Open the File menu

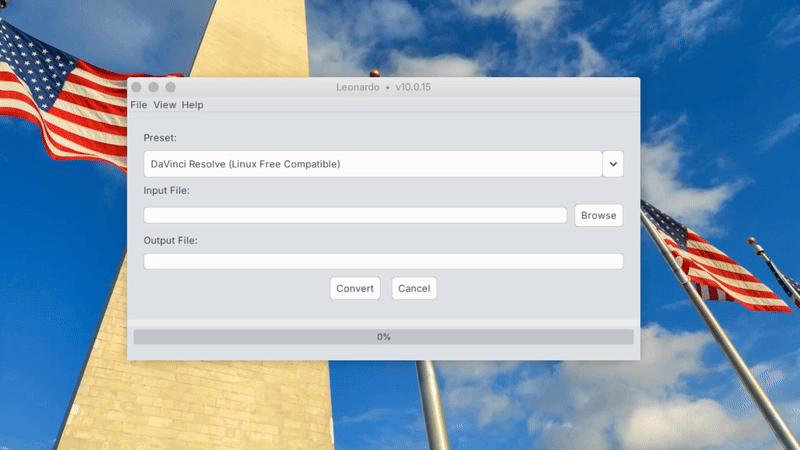(138, 105)
